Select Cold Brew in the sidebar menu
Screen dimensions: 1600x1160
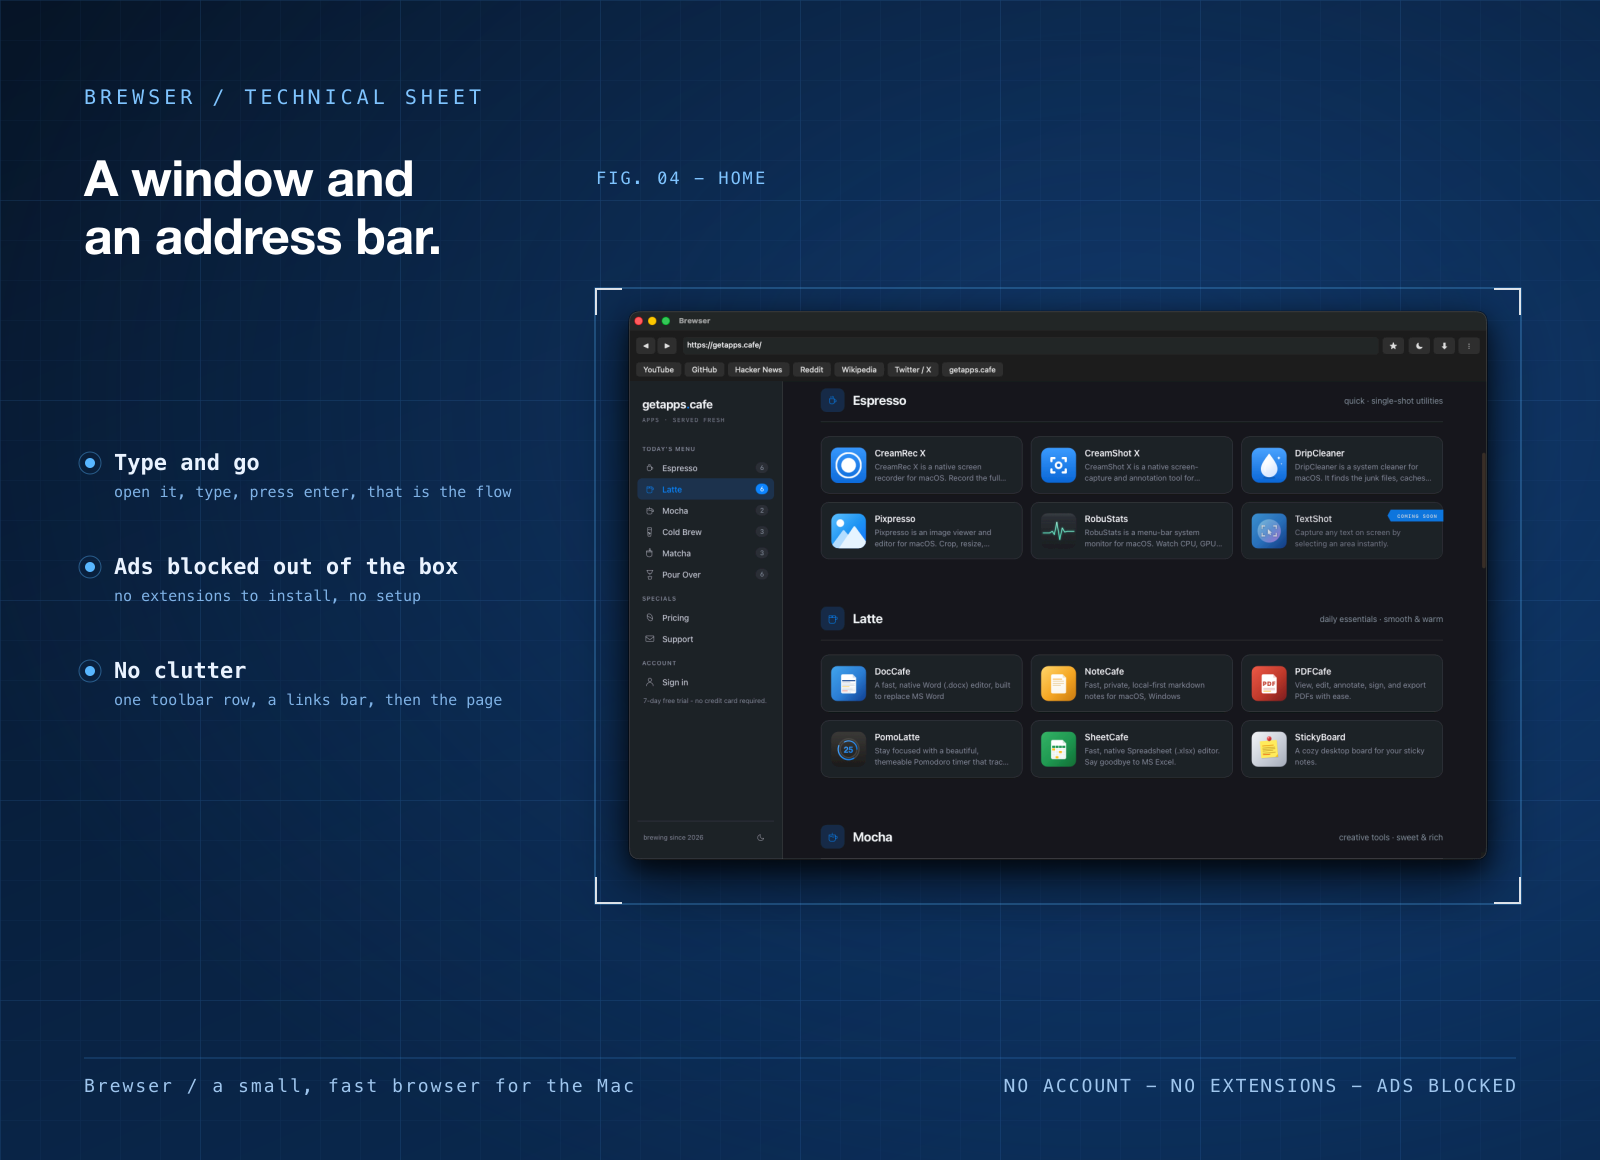[x=706, y=532]
